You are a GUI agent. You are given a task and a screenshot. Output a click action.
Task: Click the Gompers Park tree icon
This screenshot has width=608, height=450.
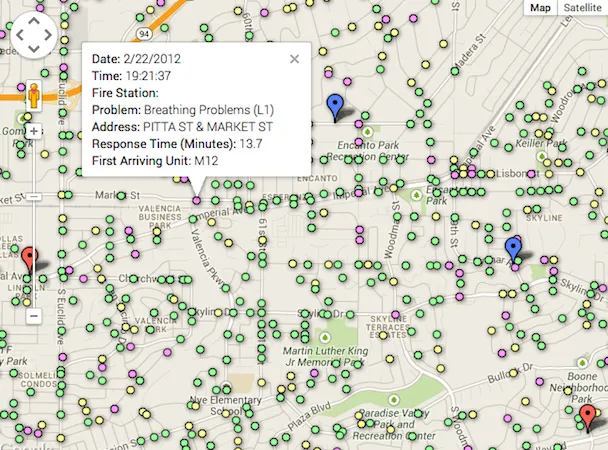[x=22, y=117]
